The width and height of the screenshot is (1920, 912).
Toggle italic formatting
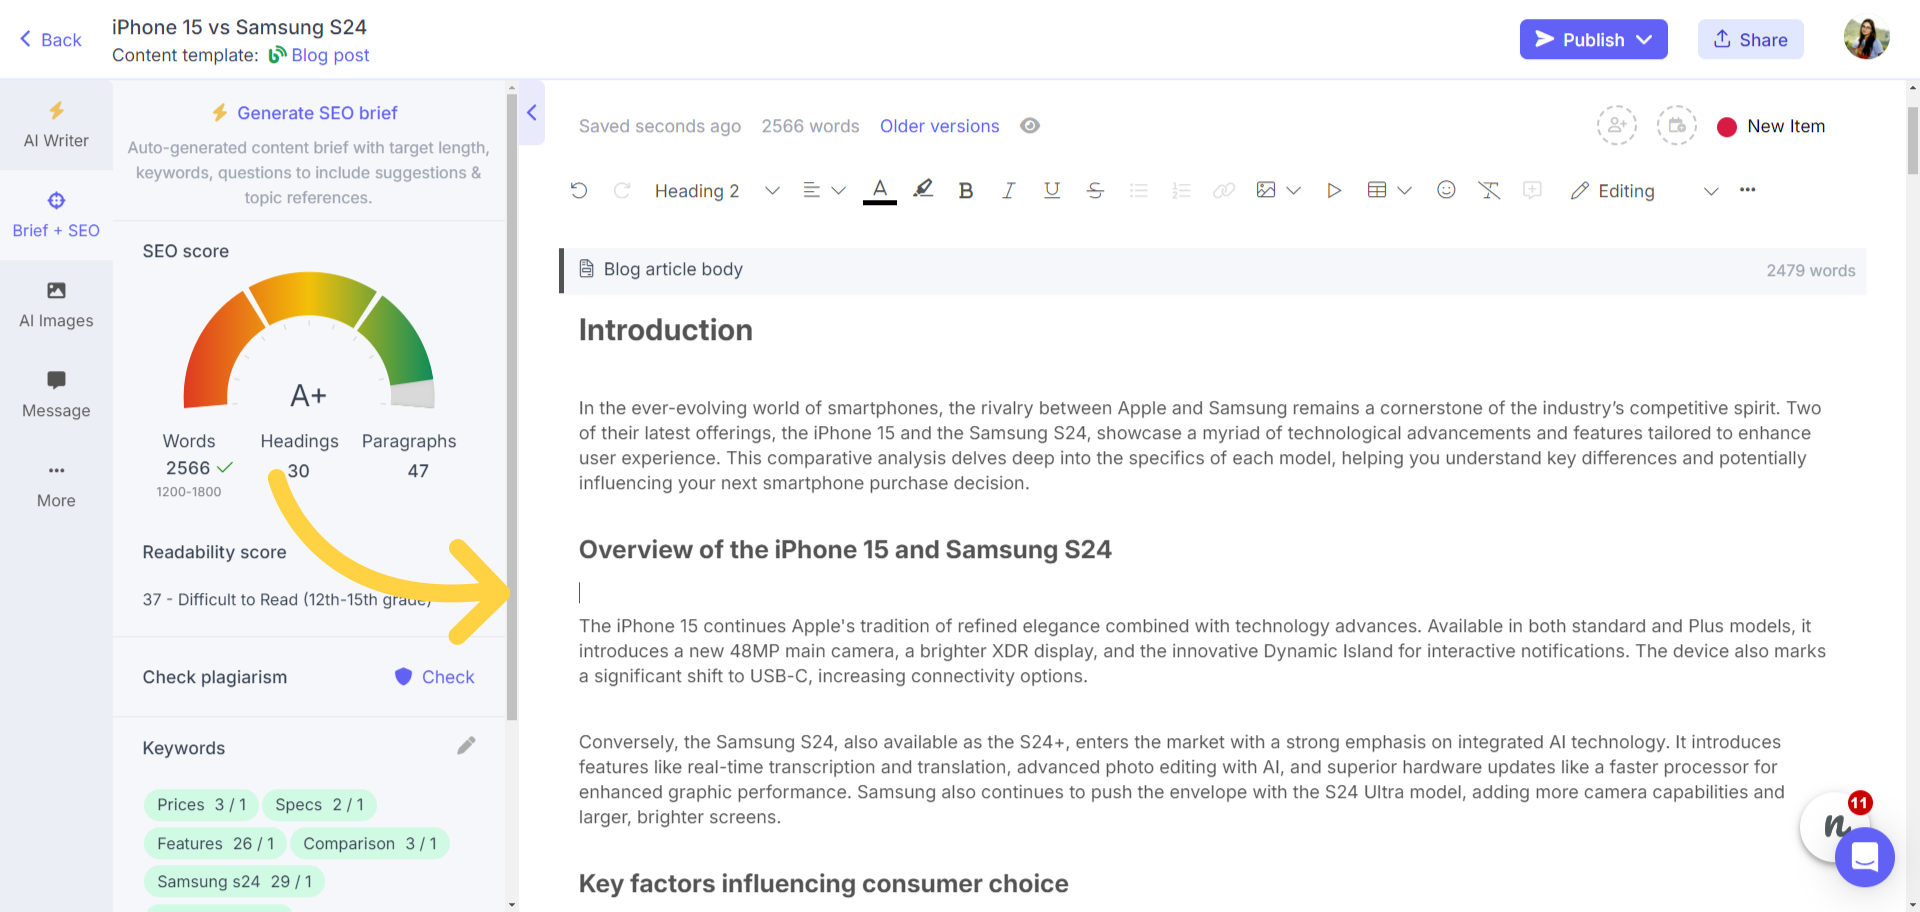click(x=1008, y=190)
